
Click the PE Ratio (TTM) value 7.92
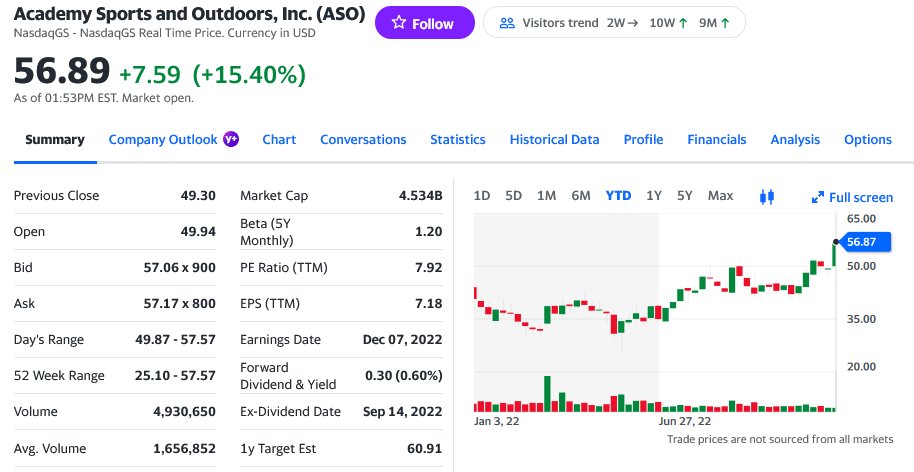coord(428,267)
